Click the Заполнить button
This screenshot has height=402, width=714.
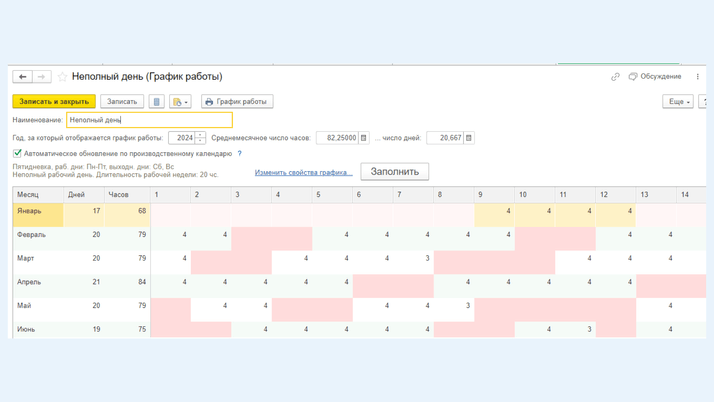[394, 172]
